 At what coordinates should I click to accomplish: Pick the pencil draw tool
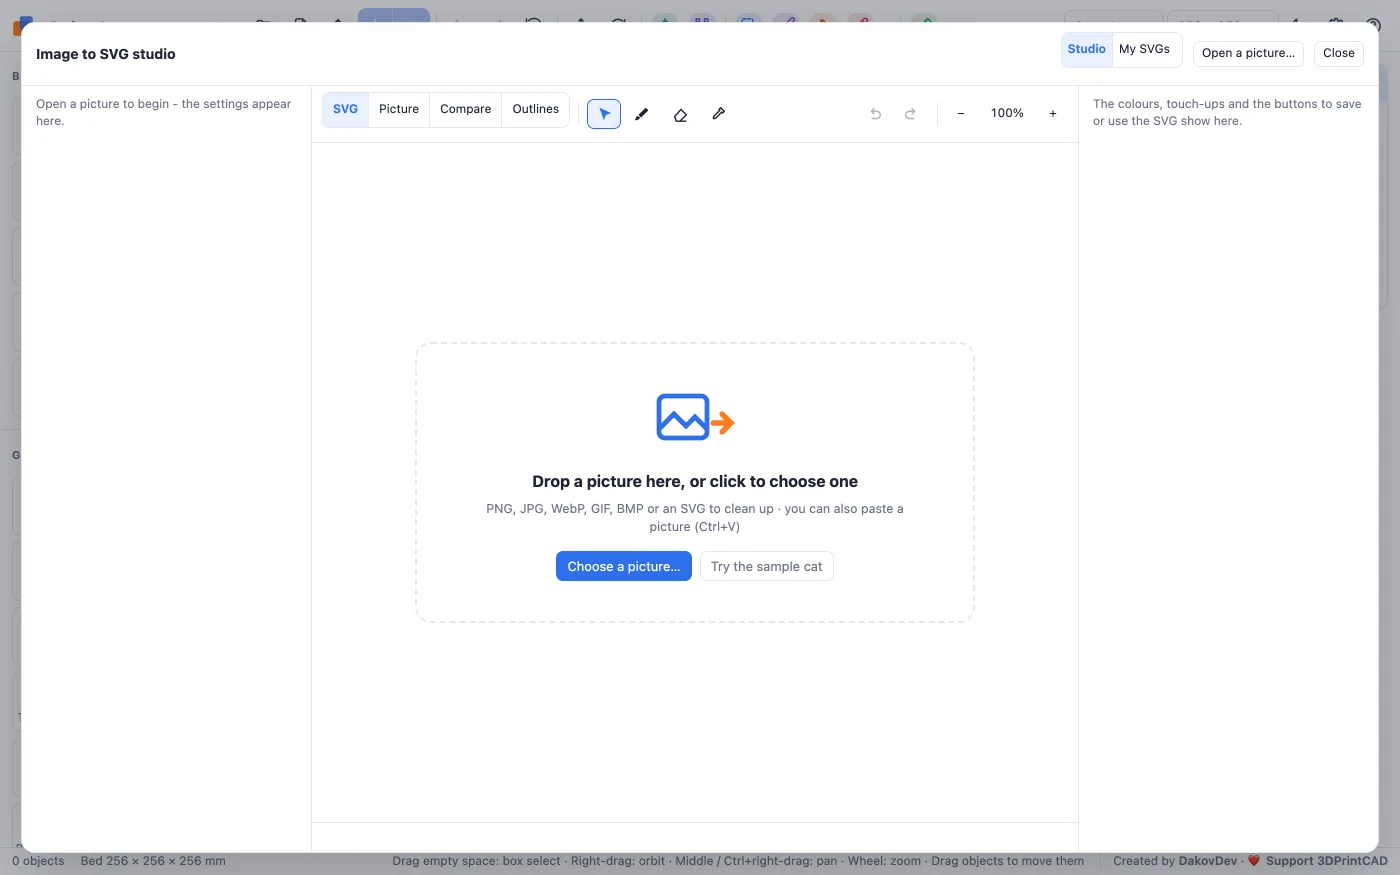tap(642, 114)
